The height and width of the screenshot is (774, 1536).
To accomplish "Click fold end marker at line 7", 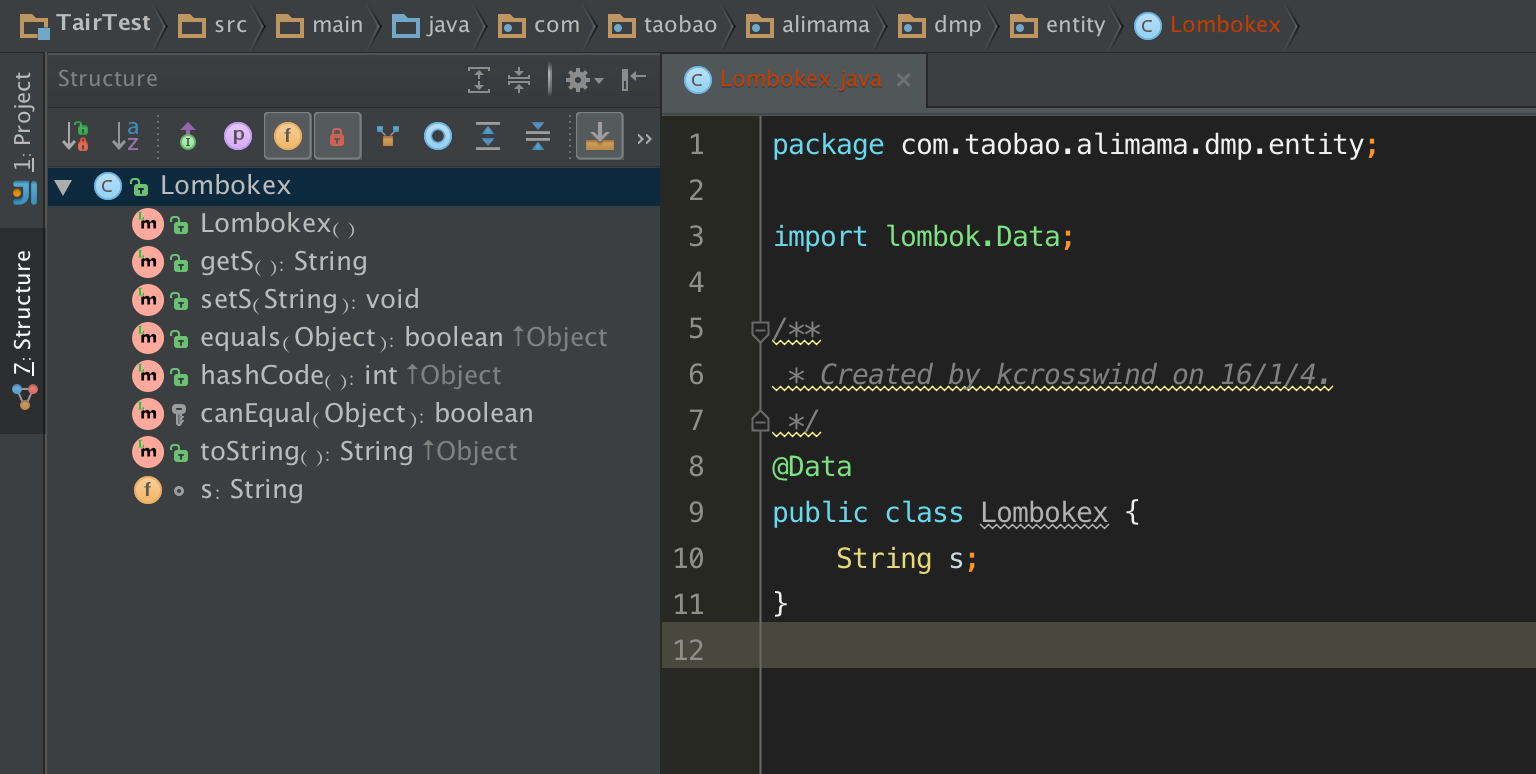I will click(760, 420).
